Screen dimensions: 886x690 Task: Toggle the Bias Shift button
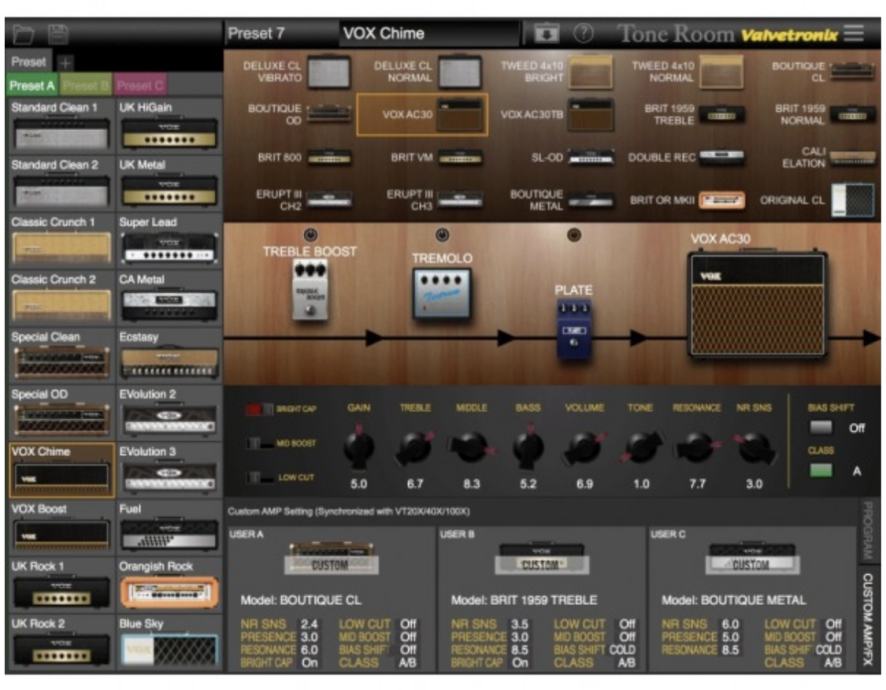point(821,428)
